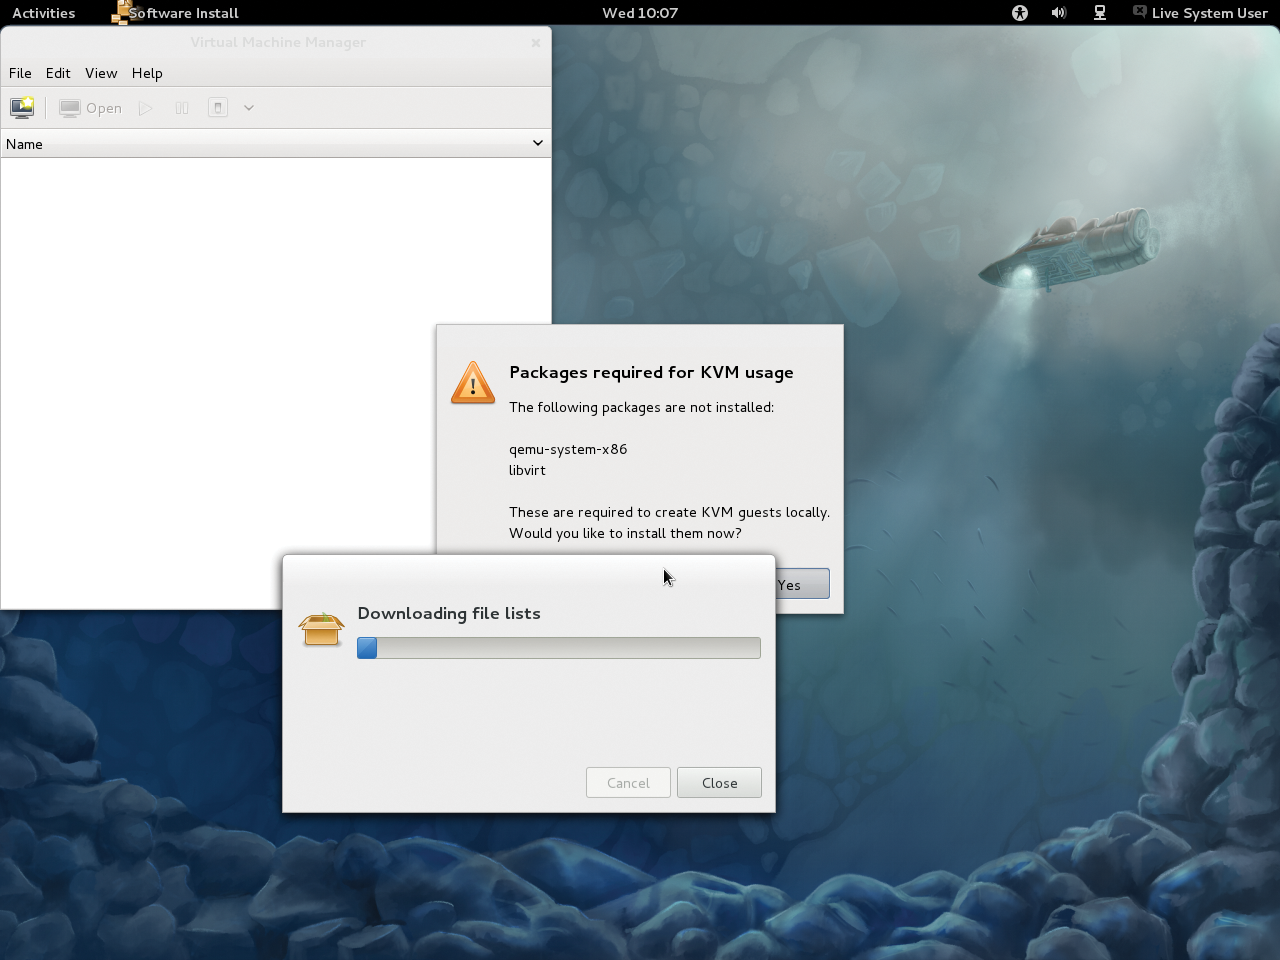Select the Run virtual machine play icon

point(145,107)
